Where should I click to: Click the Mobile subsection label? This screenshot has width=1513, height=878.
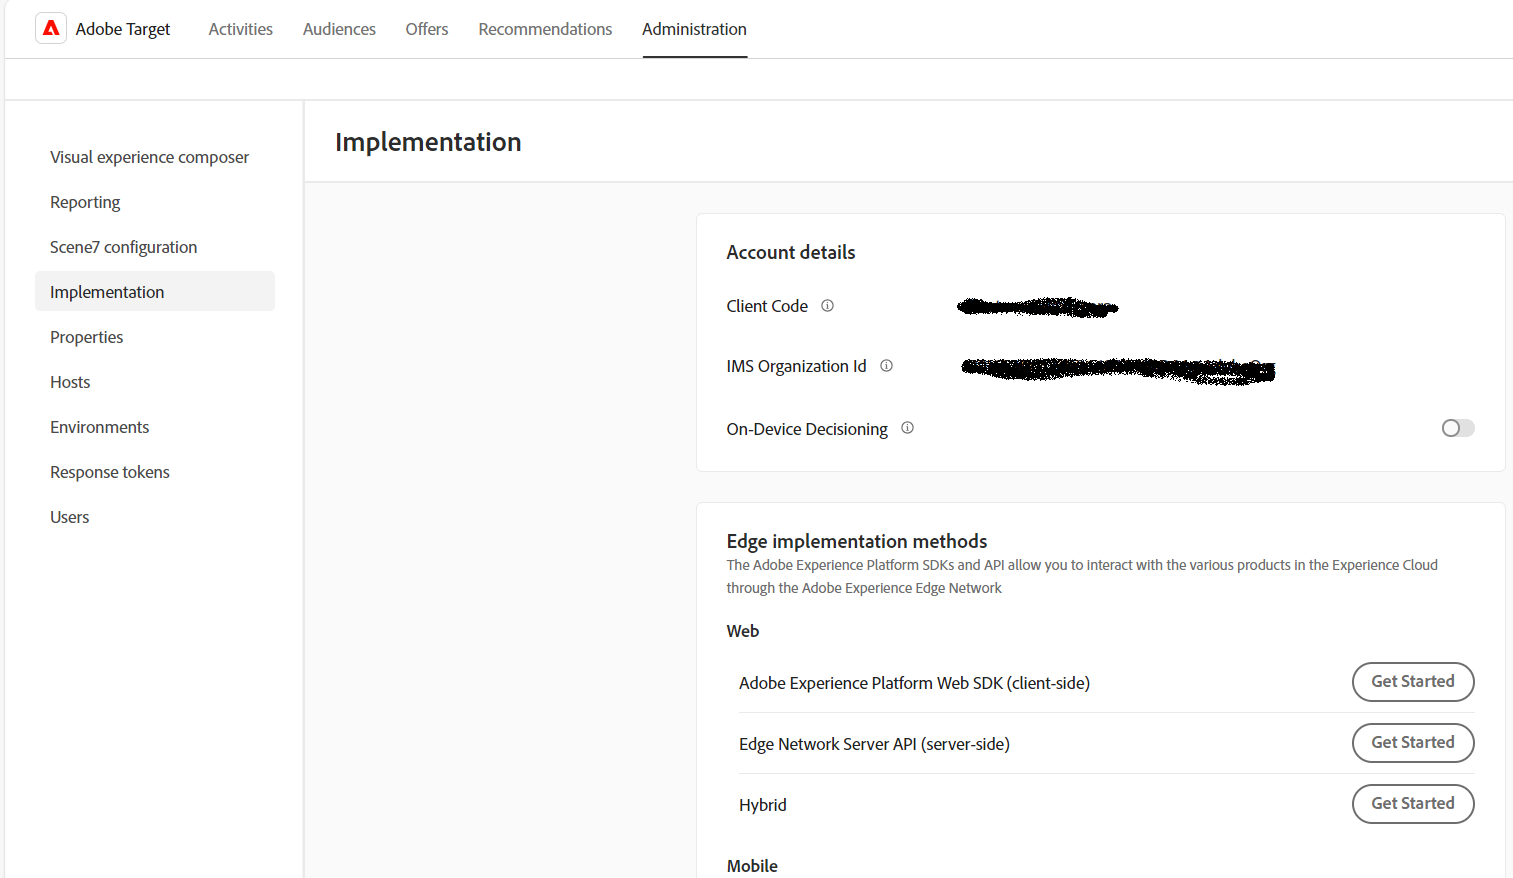pyautogui.click(x=752, y=866)
